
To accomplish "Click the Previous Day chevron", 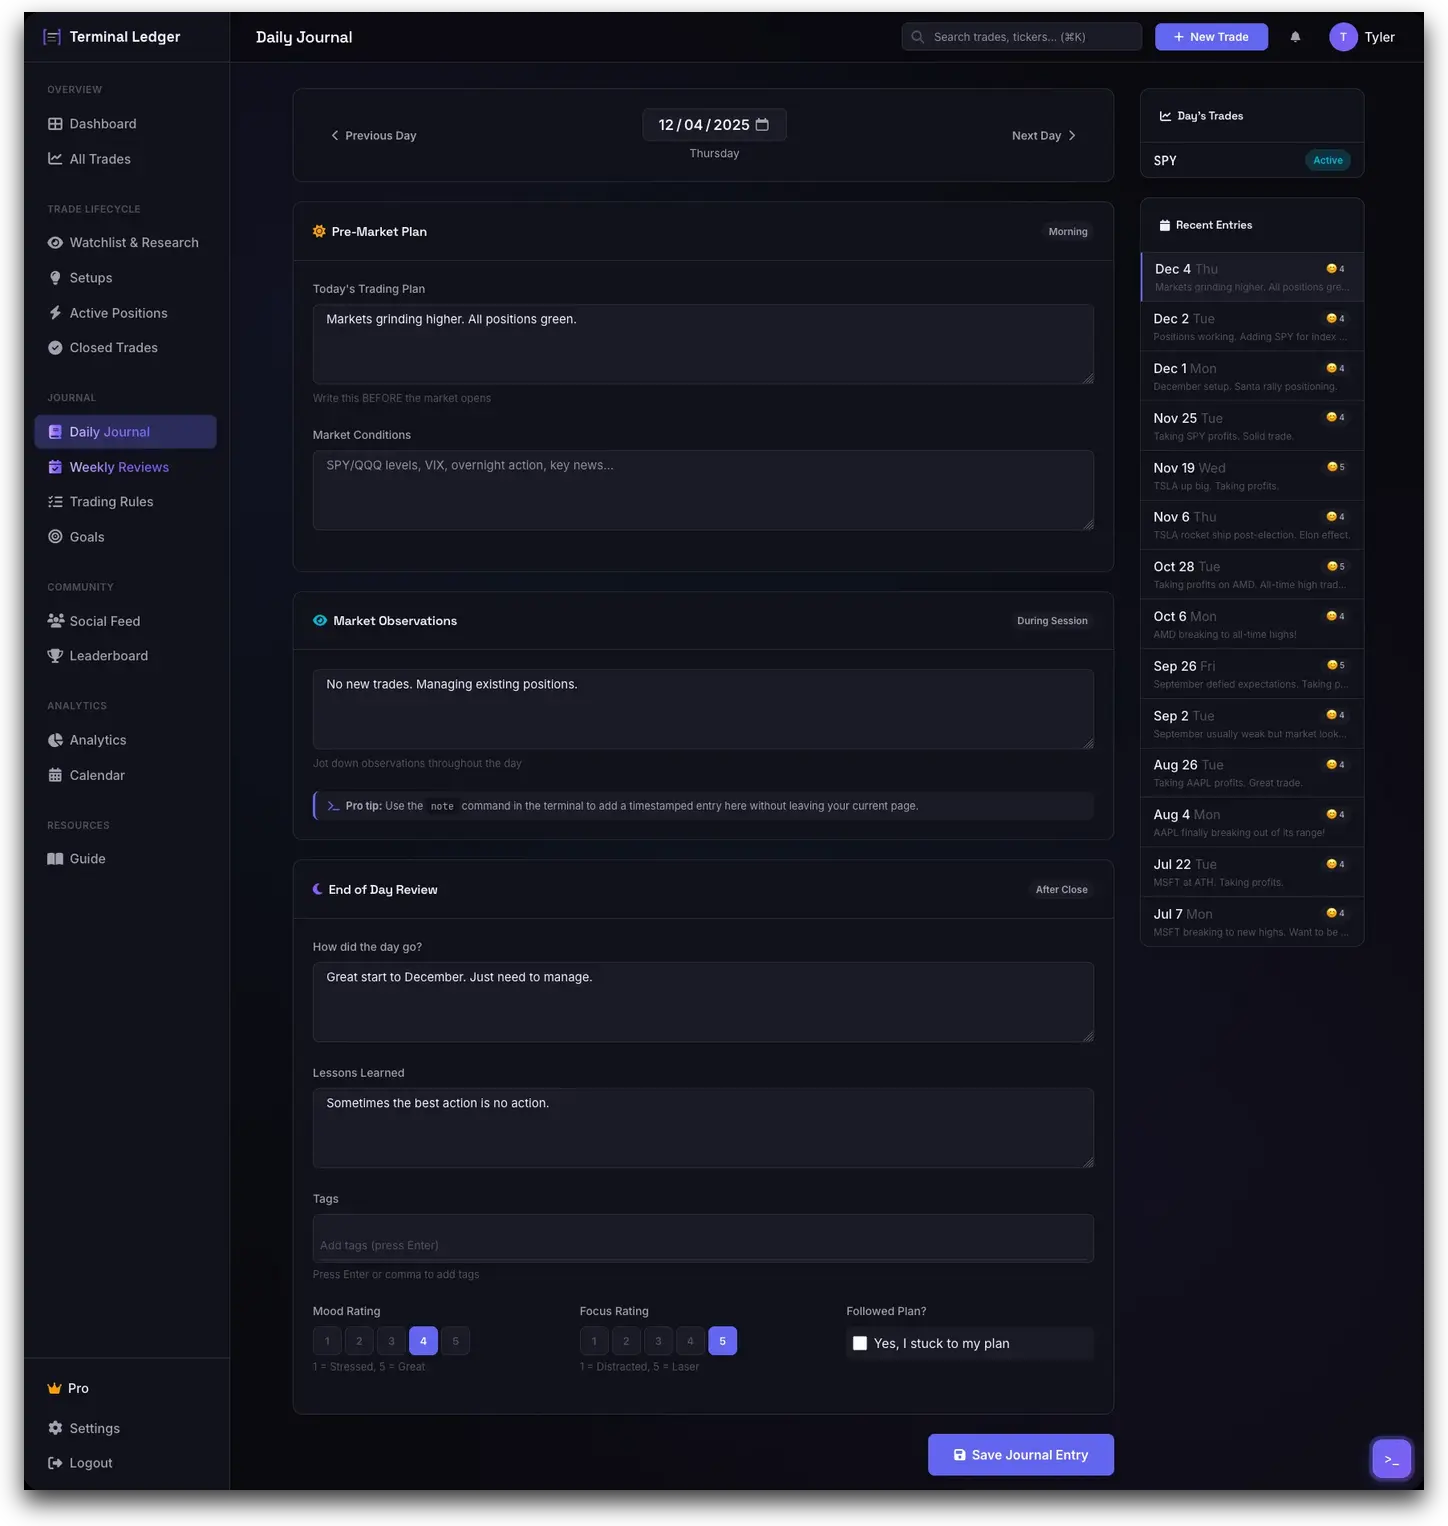I will coord(336,135).
